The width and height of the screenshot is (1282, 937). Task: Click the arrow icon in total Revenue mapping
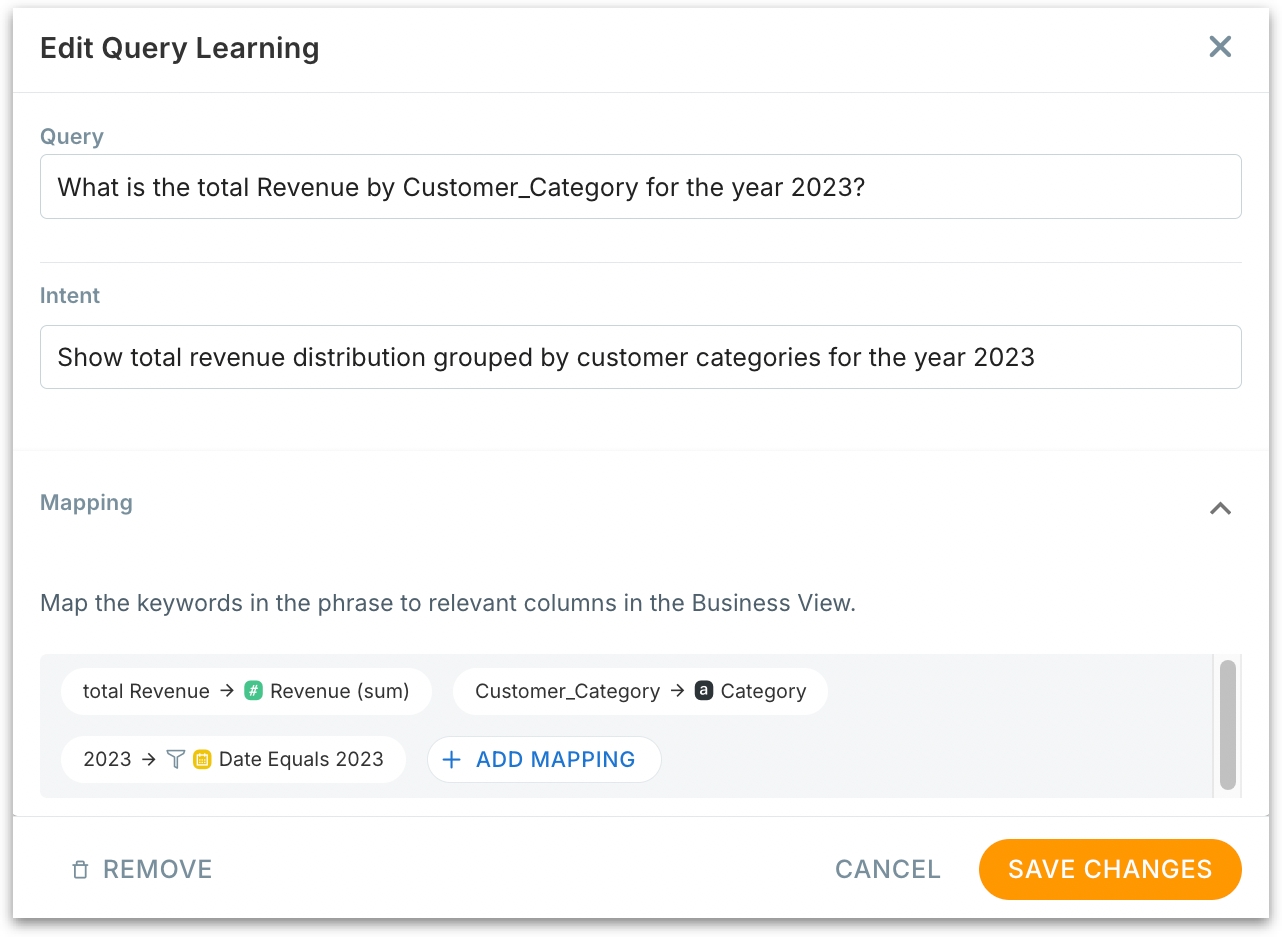[227, 691]
